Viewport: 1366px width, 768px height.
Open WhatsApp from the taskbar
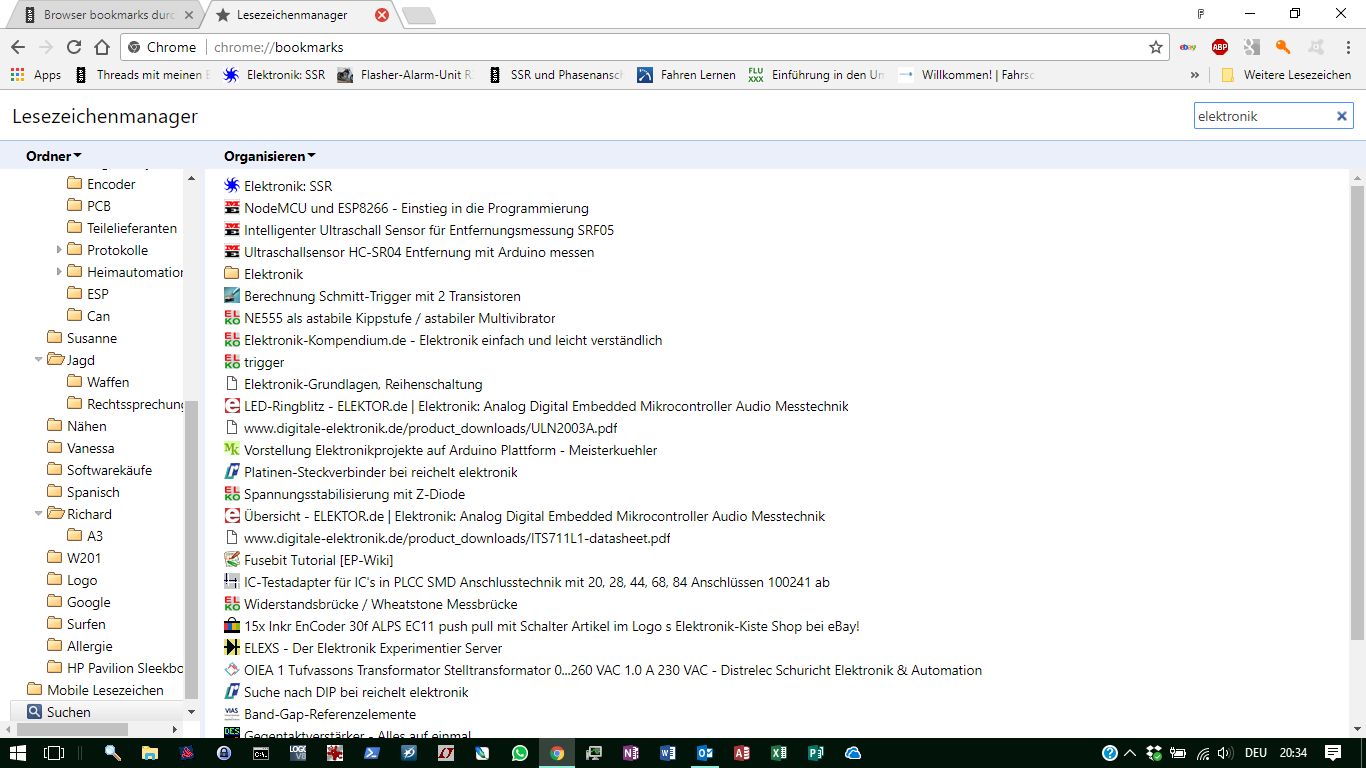click(519, 753)
